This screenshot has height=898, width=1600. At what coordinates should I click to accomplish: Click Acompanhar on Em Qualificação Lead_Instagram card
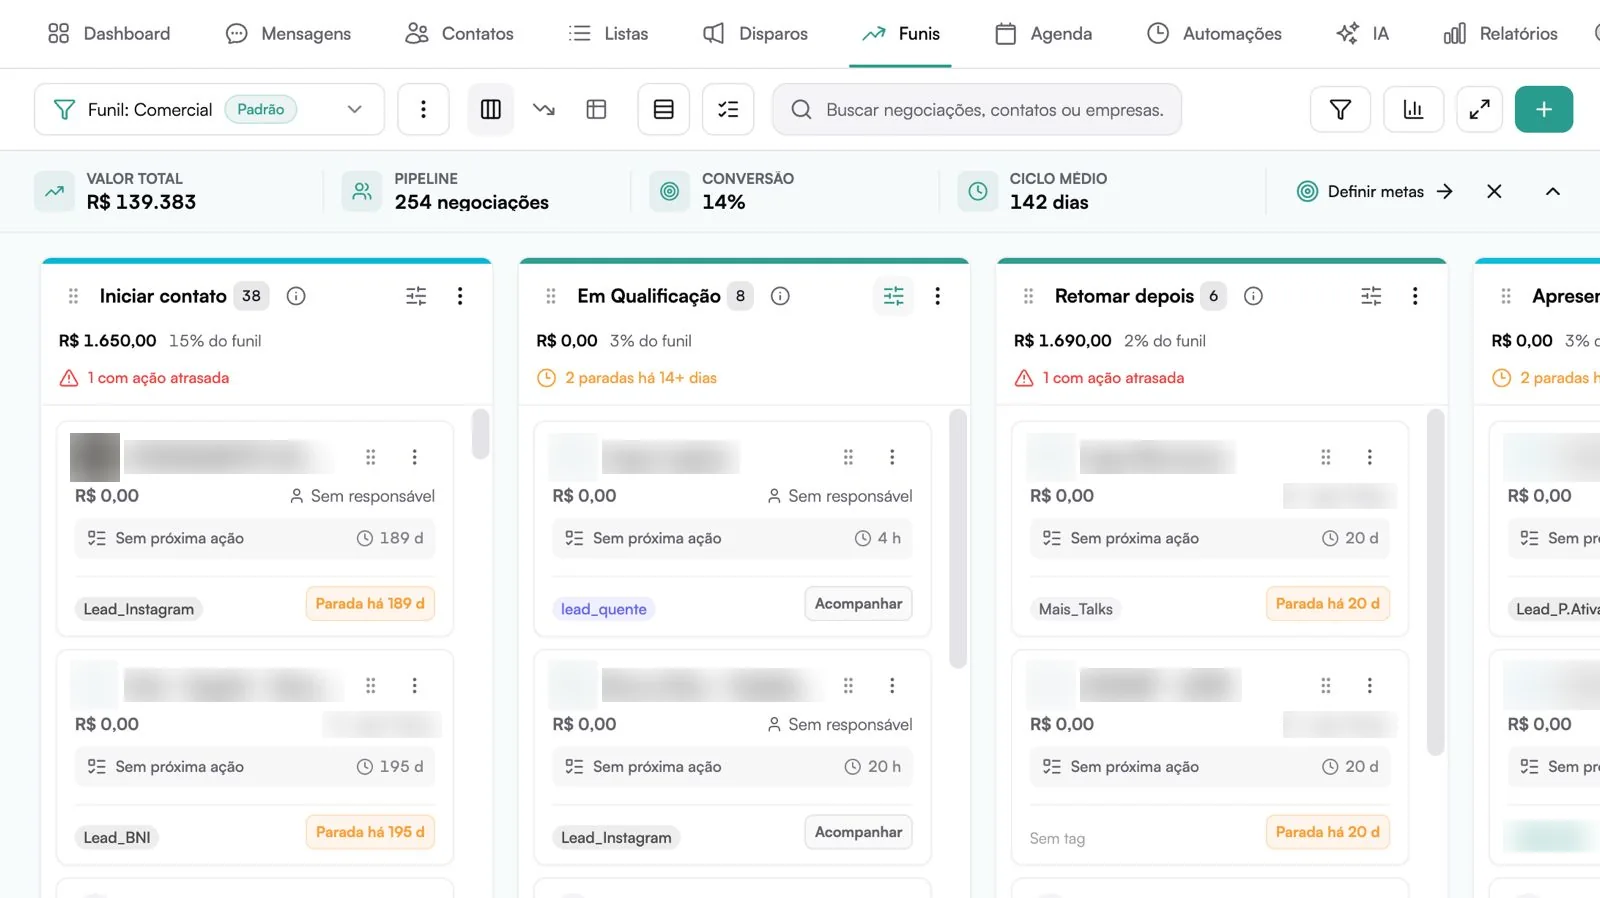[x=858, y=832]
